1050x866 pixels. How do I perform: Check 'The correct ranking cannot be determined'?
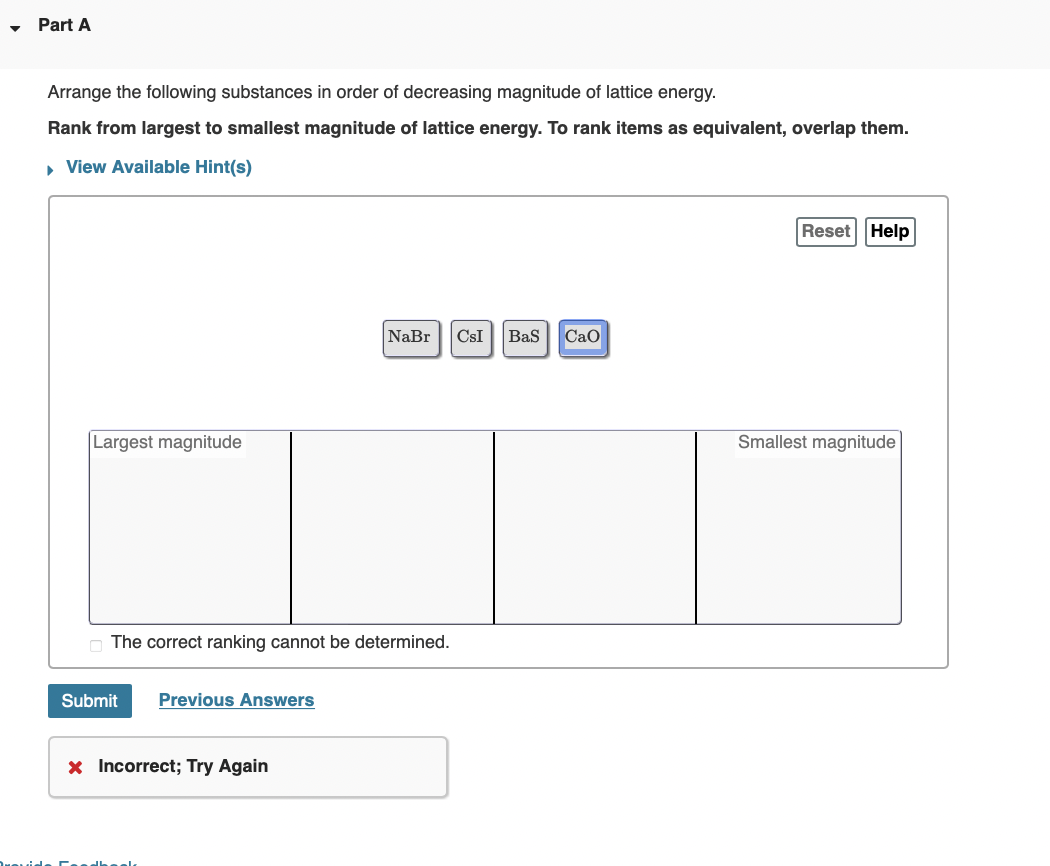(95, 645)
